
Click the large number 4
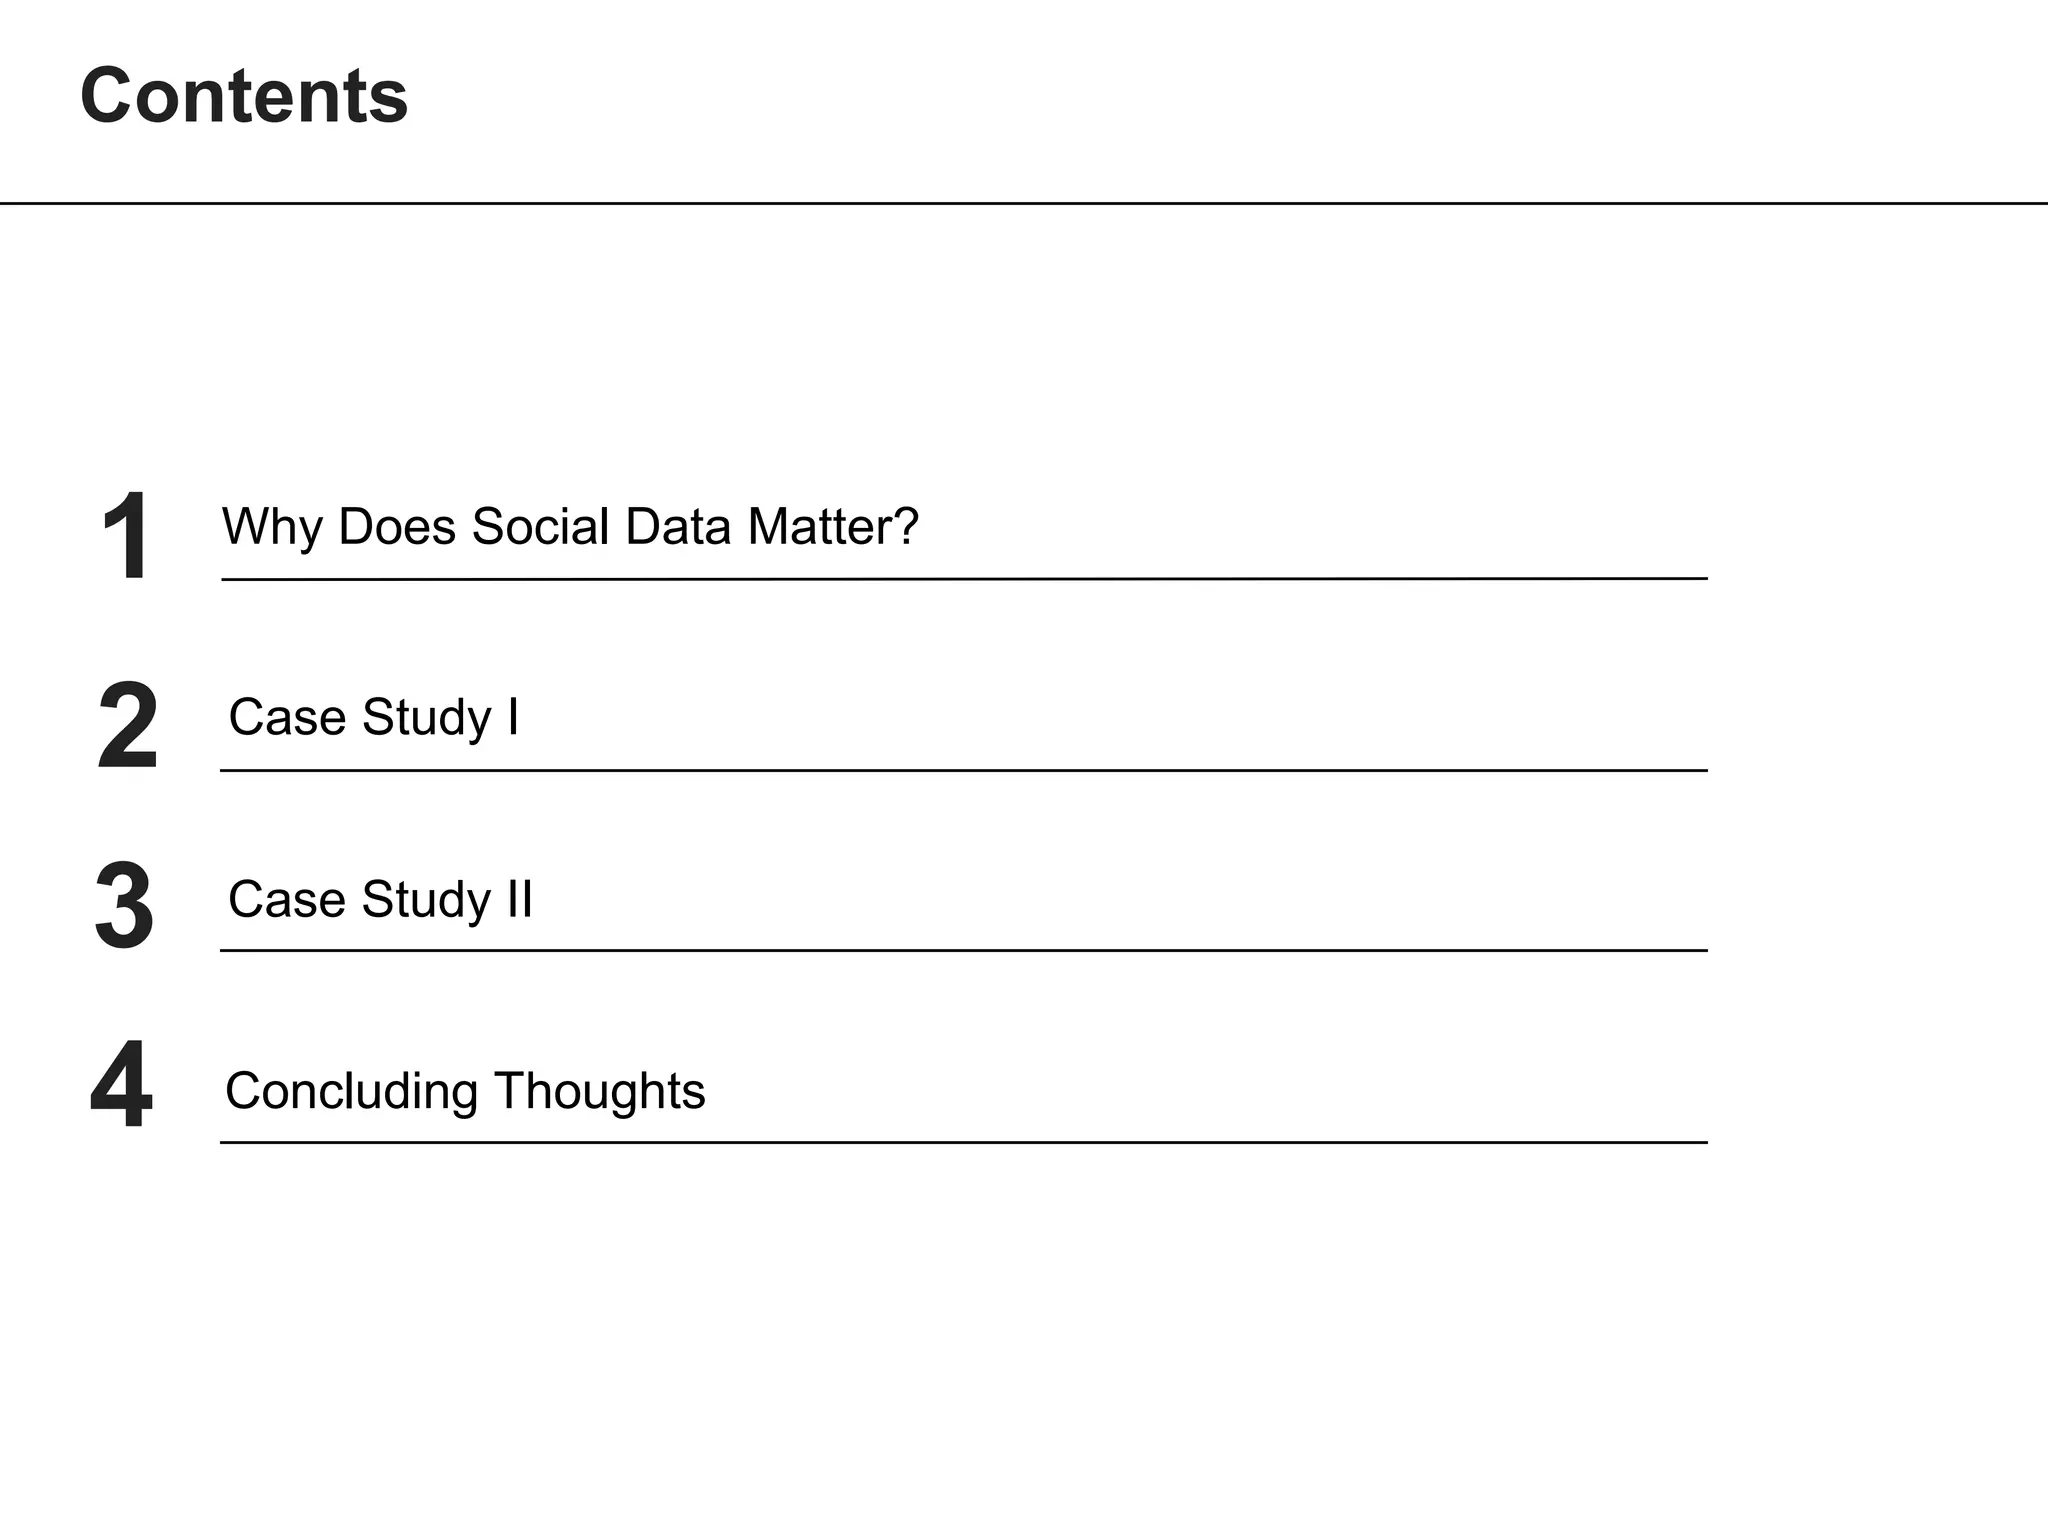(122, 1085)
